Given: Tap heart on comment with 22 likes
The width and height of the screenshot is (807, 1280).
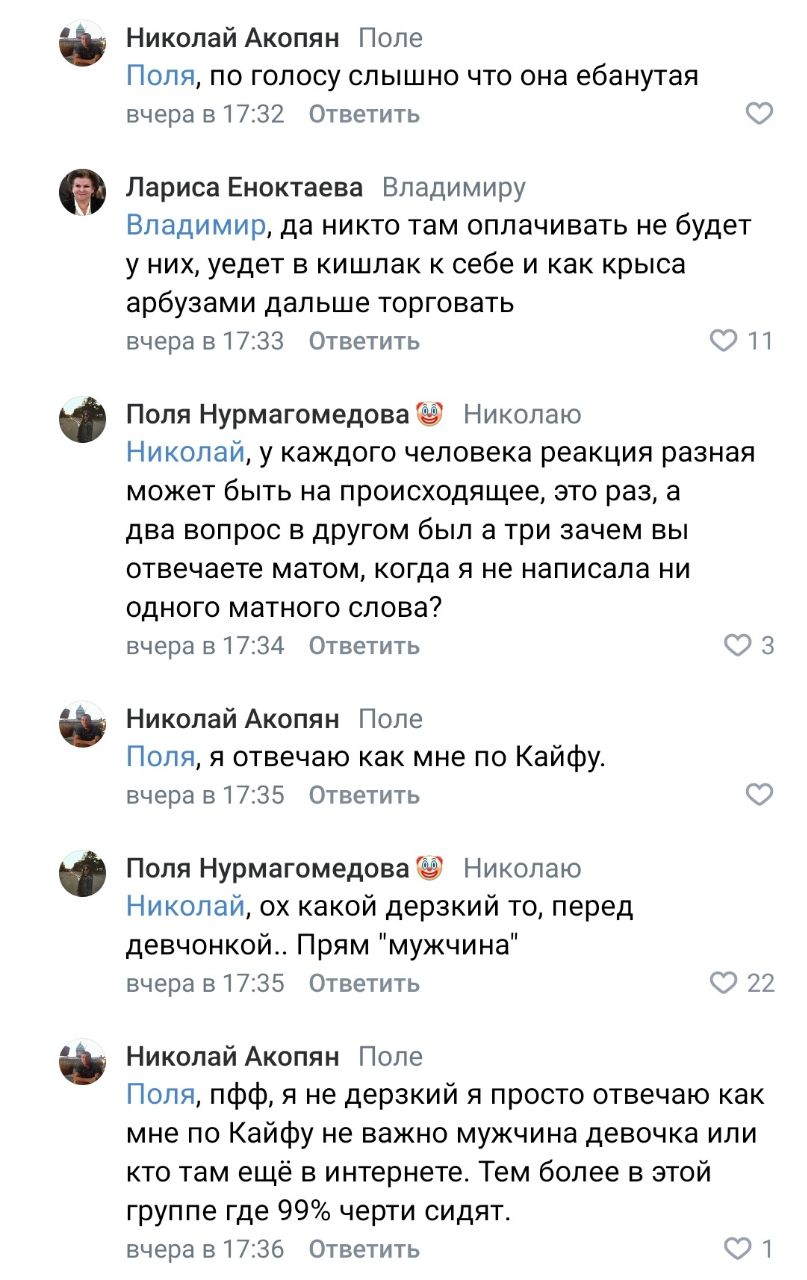Looking at the screenshot, I should click(723, 983).
